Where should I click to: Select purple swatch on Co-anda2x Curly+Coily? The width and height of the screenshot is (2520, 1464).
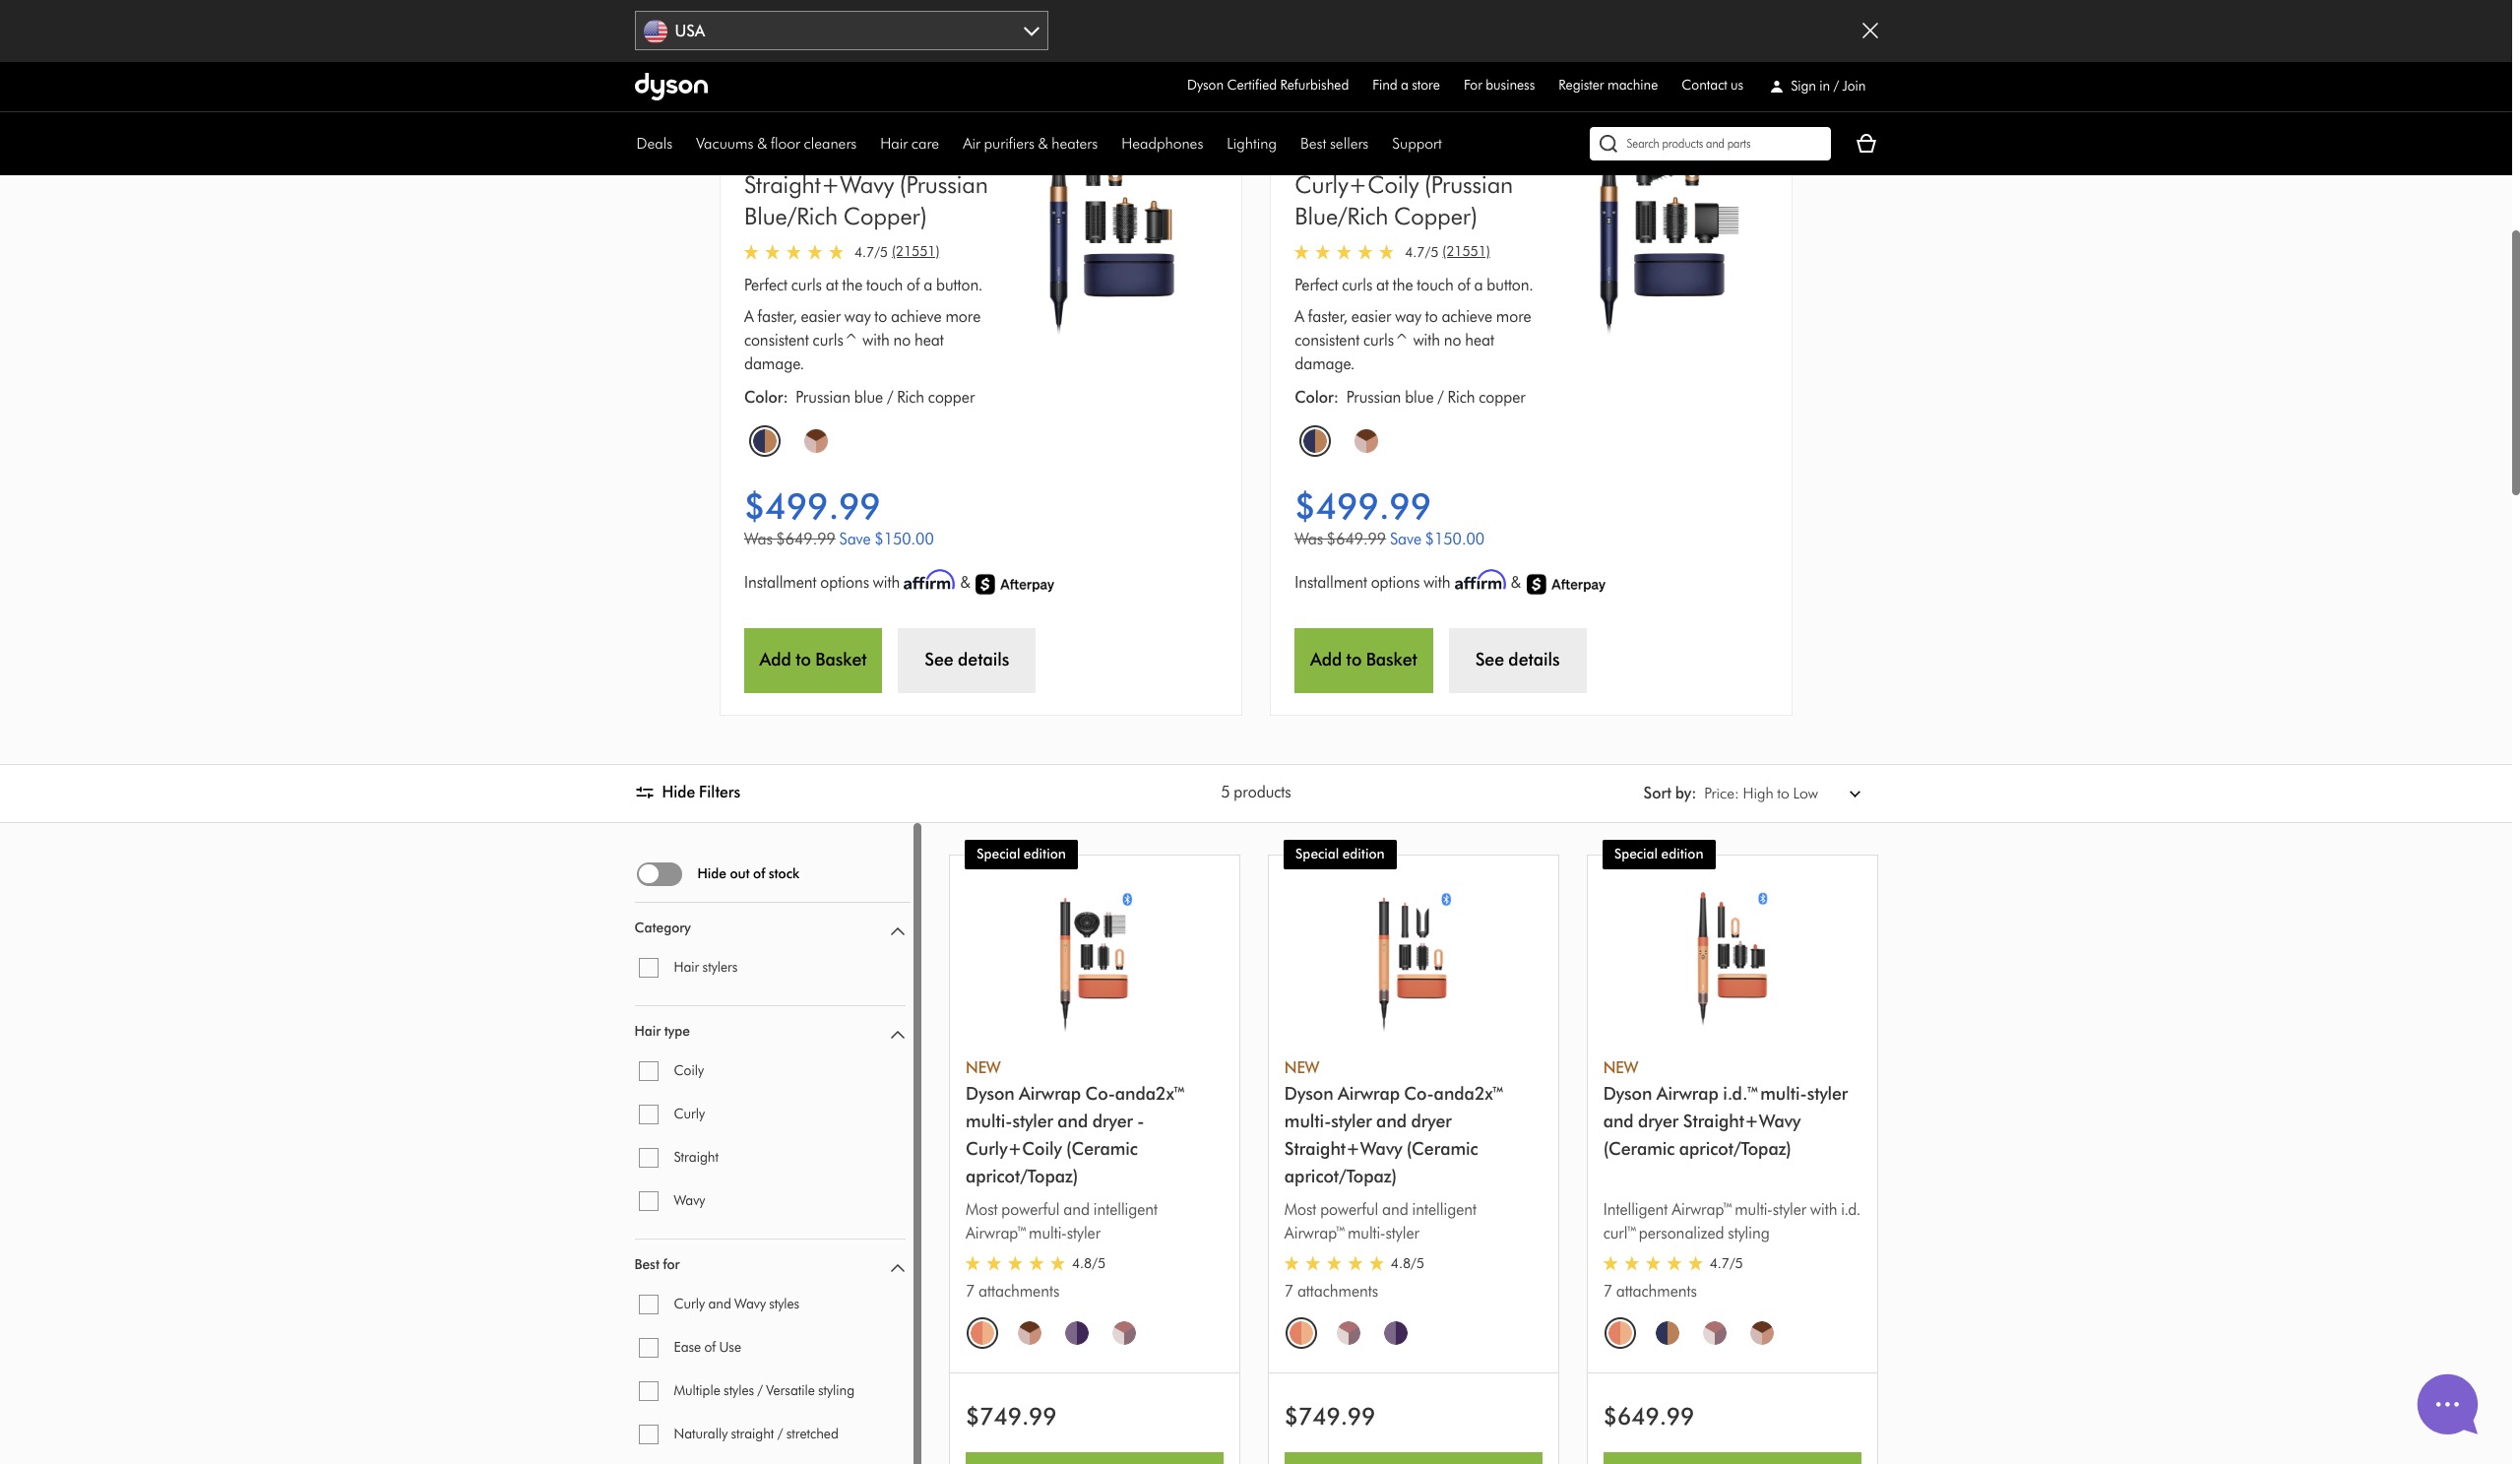coord(1076,1333)
